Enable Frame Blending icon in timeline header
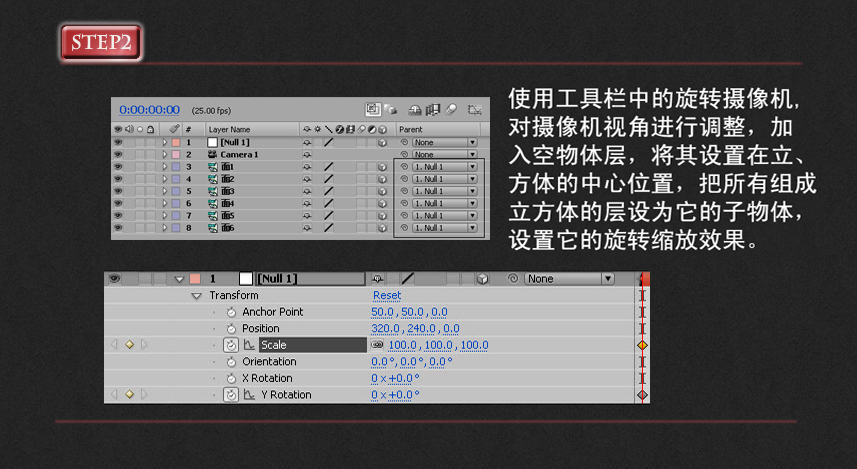The width and height of the screenshot is (857, 469). [432, 110]
